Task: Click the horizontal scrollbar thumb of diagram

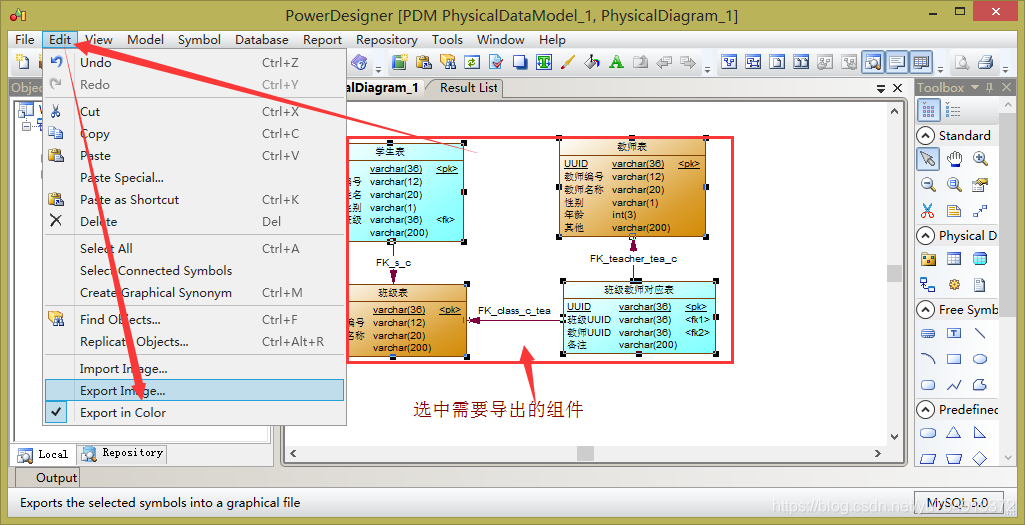Action: (x=585, y=453)
